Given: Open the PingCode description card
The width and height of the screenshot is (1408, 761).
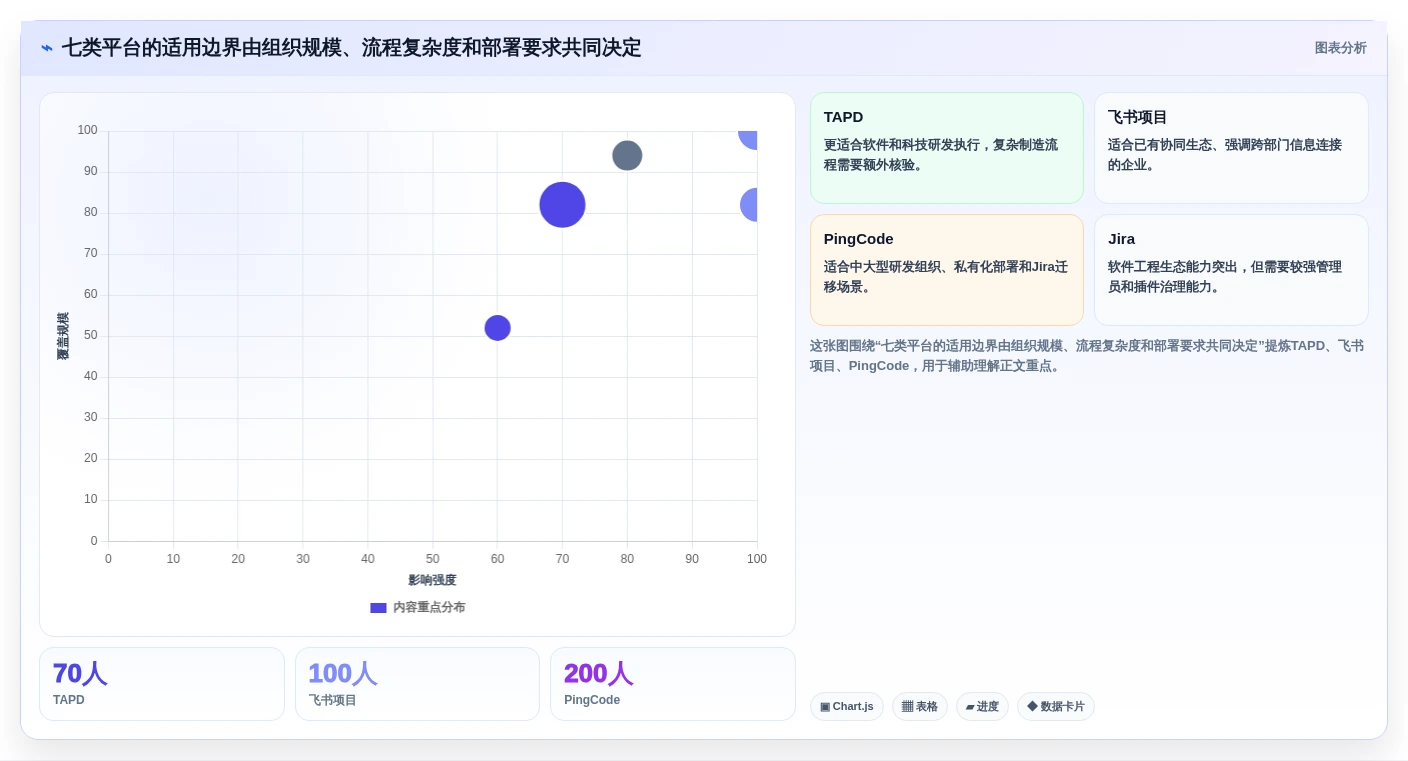Looking at the screenshot, I should point(947,270).
